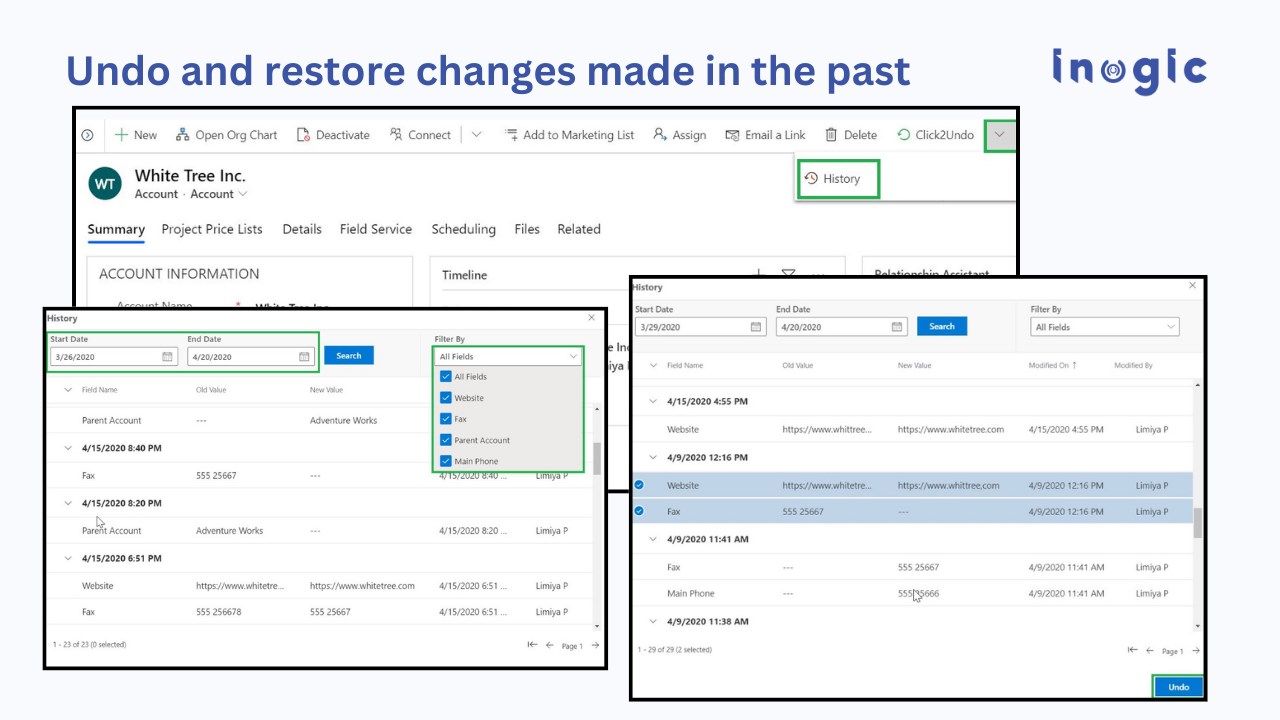
Task: Open Start Date calendar in right History dialog
Action: 756,327
